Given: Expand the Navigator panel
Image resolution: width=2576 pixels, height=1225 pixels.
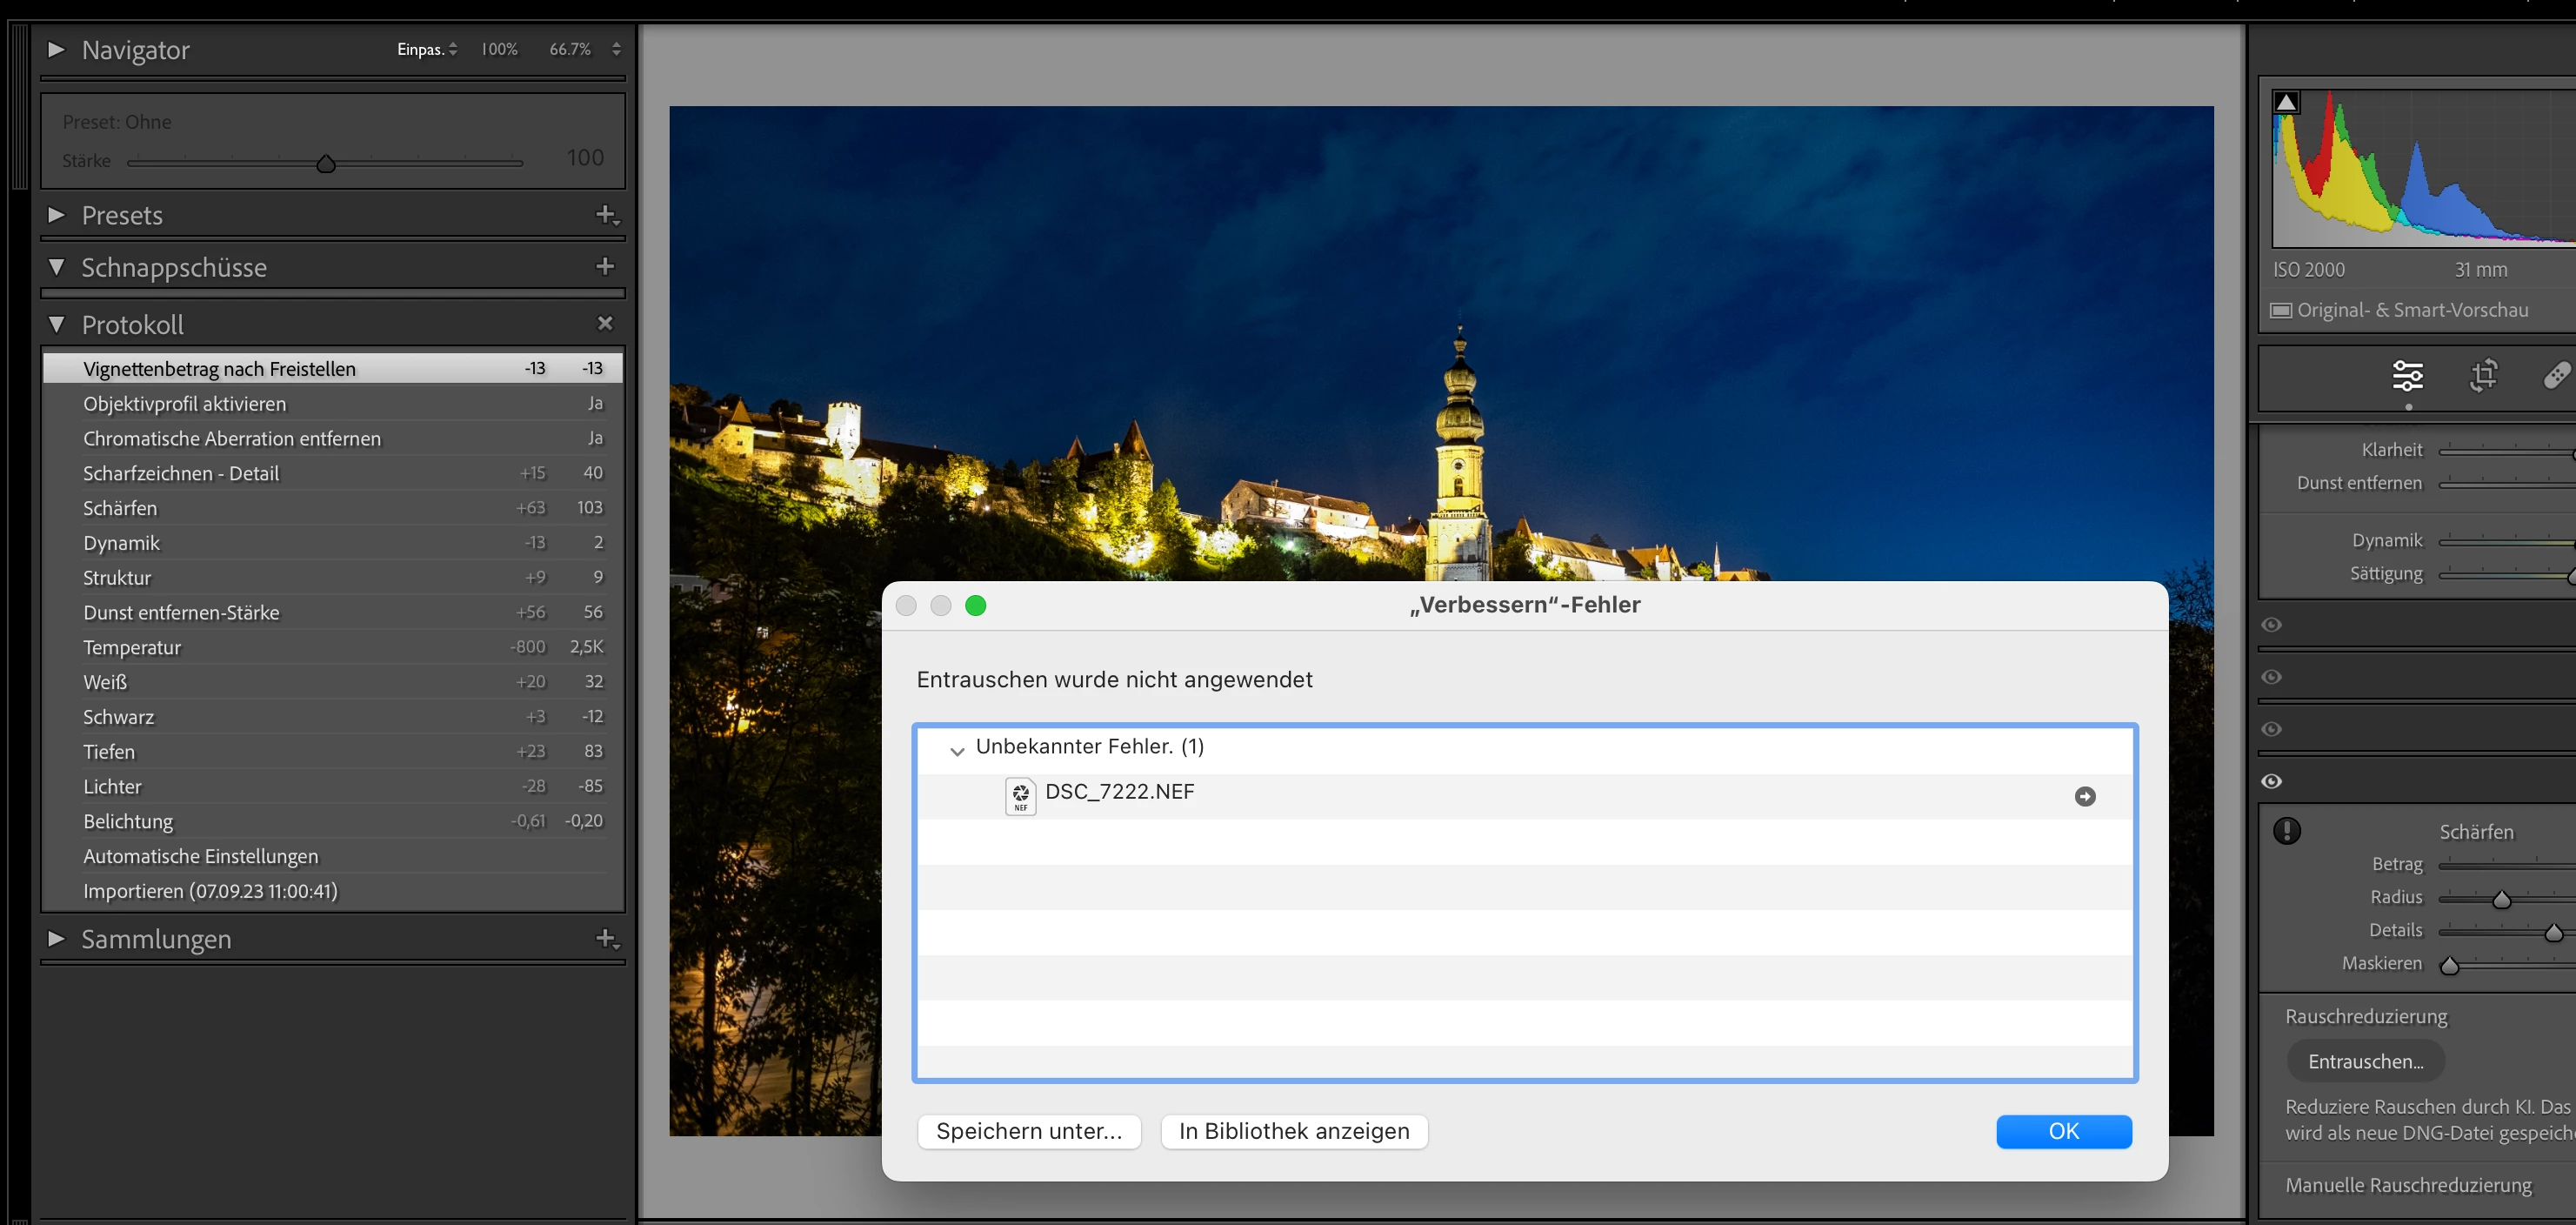Looking at the screenshot, I should tap(56, 49).
